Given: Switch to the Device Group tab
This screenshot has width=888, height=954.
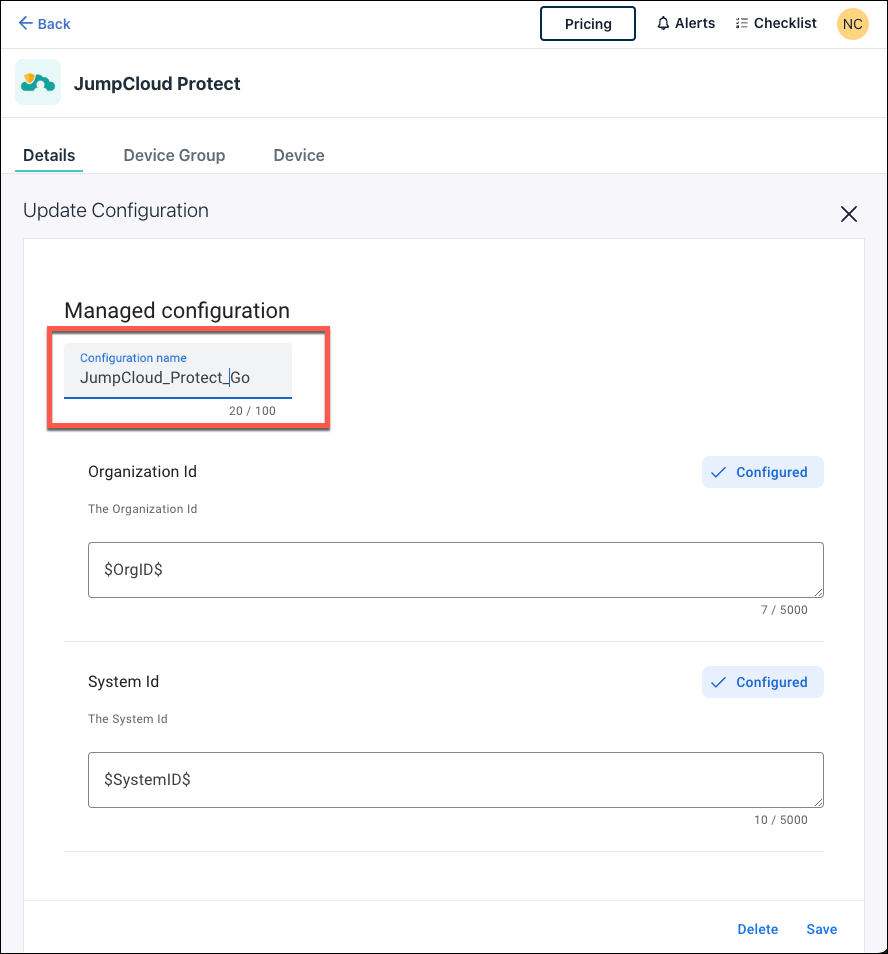Looking at the screenshot, I should point(174,155).
